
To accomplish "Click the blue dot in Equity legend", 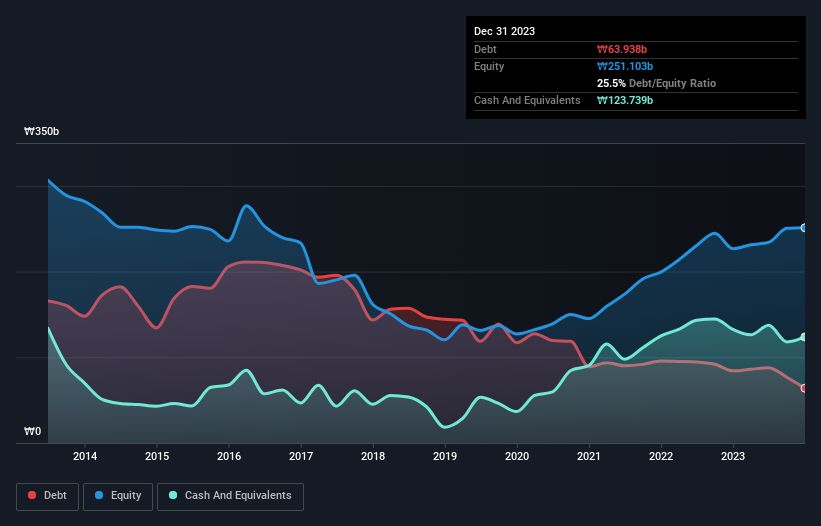I will pyautogui.click(x=98, y=495).
